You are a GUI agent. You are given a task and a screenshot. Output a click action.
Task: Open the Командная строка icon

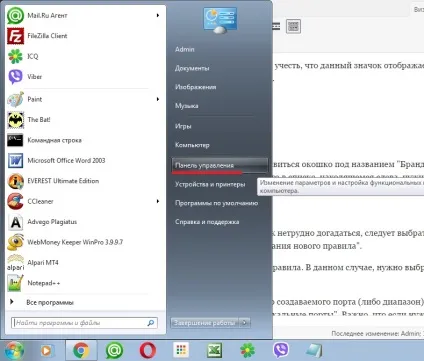[15, 140]
